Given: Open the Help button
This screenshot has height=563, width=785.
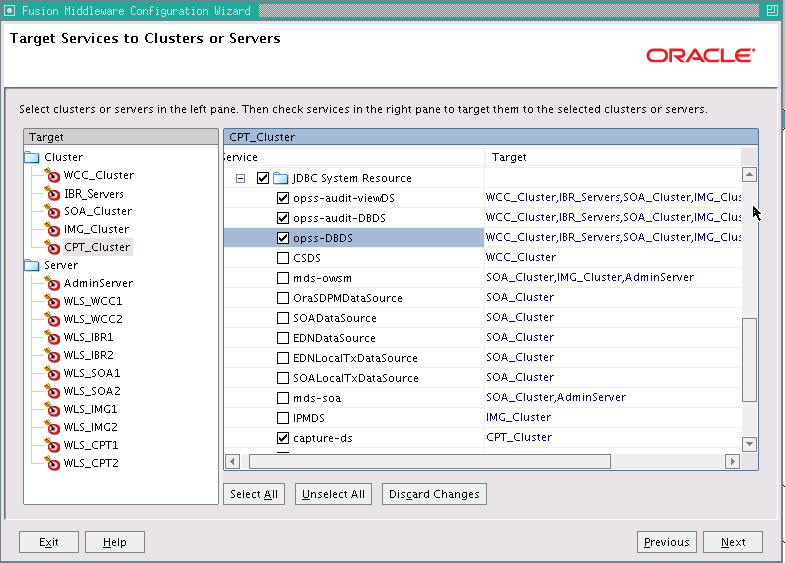Looking at the screenshot, I should point(115,542).
